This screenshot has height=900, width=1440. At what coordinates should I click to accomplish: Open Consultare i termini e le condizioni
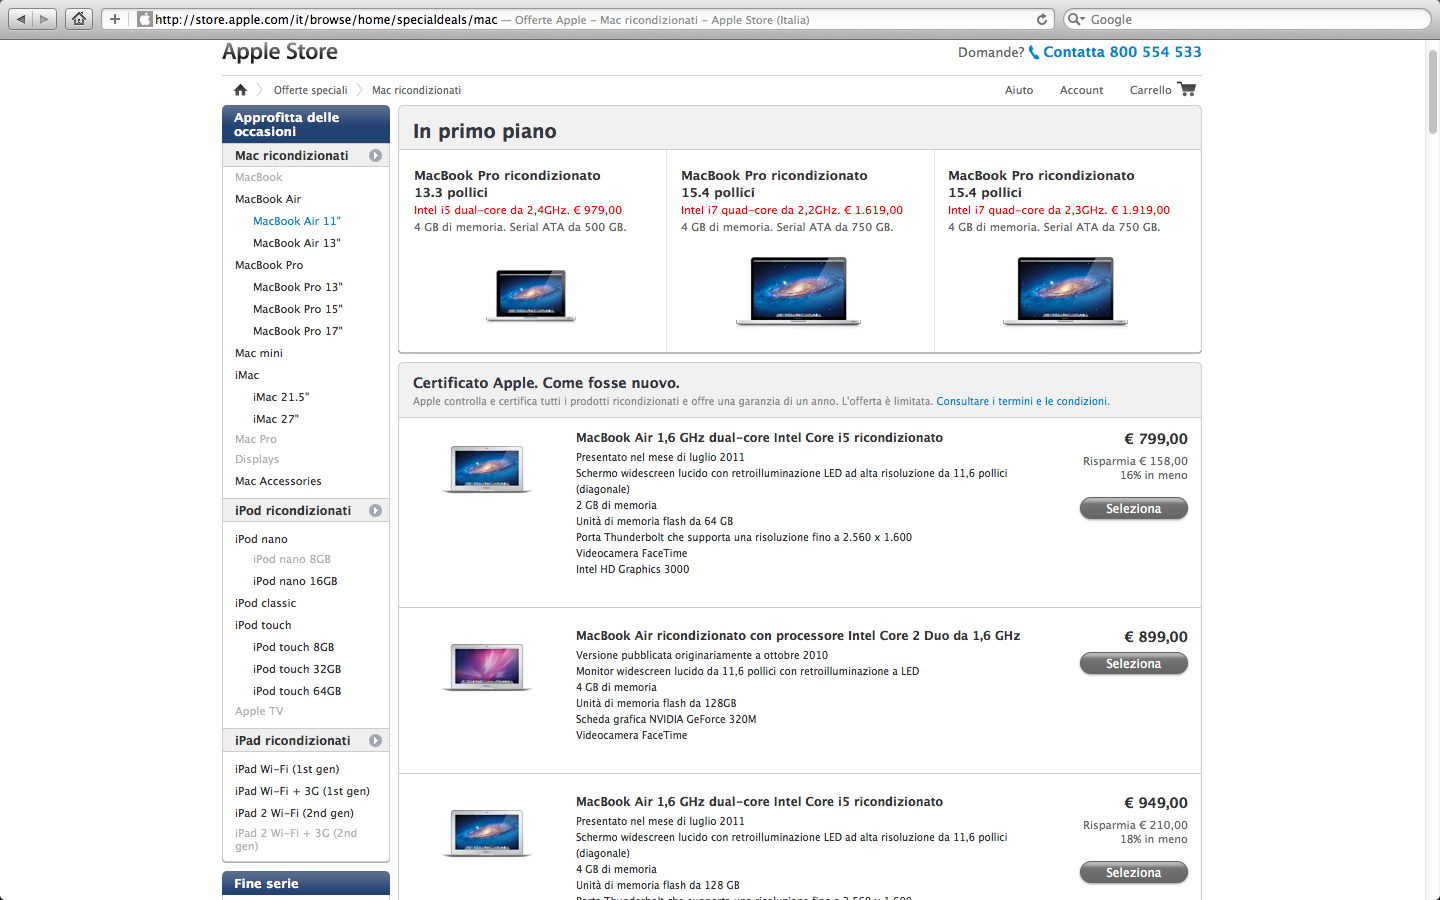pyautogui.click(x=1022, y=401)
